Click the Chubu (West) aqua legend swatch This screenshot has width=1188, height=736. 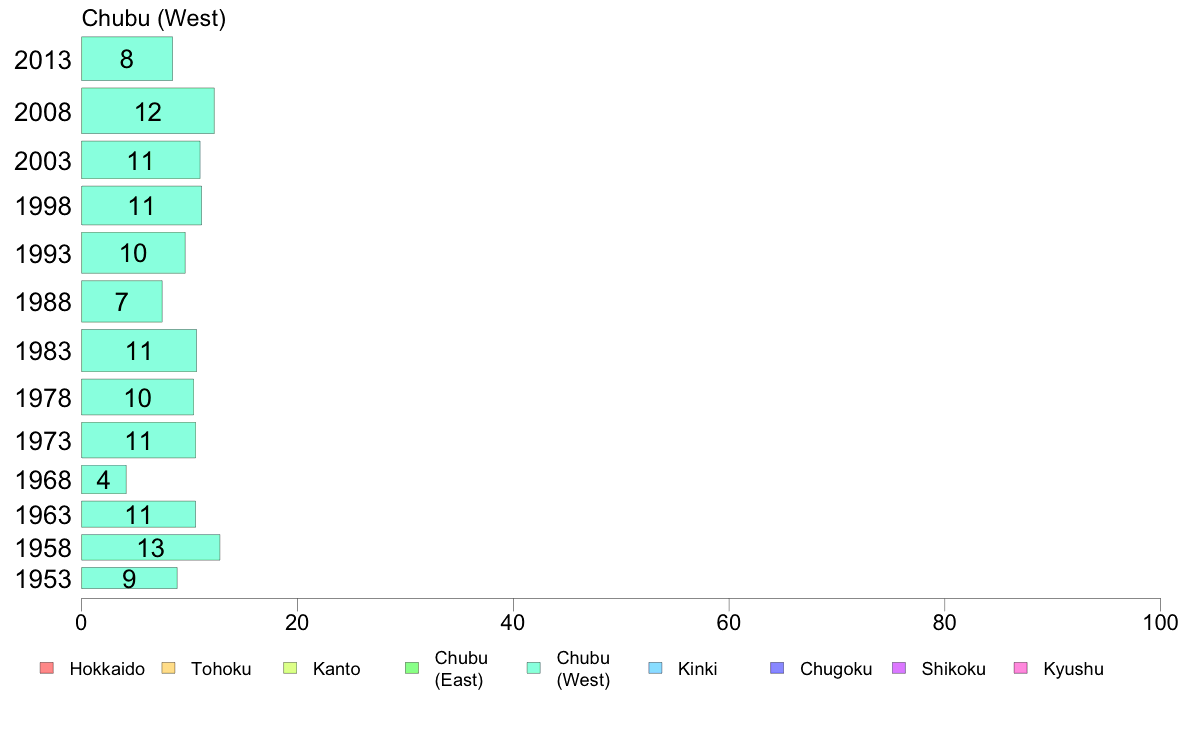point(534,668)
